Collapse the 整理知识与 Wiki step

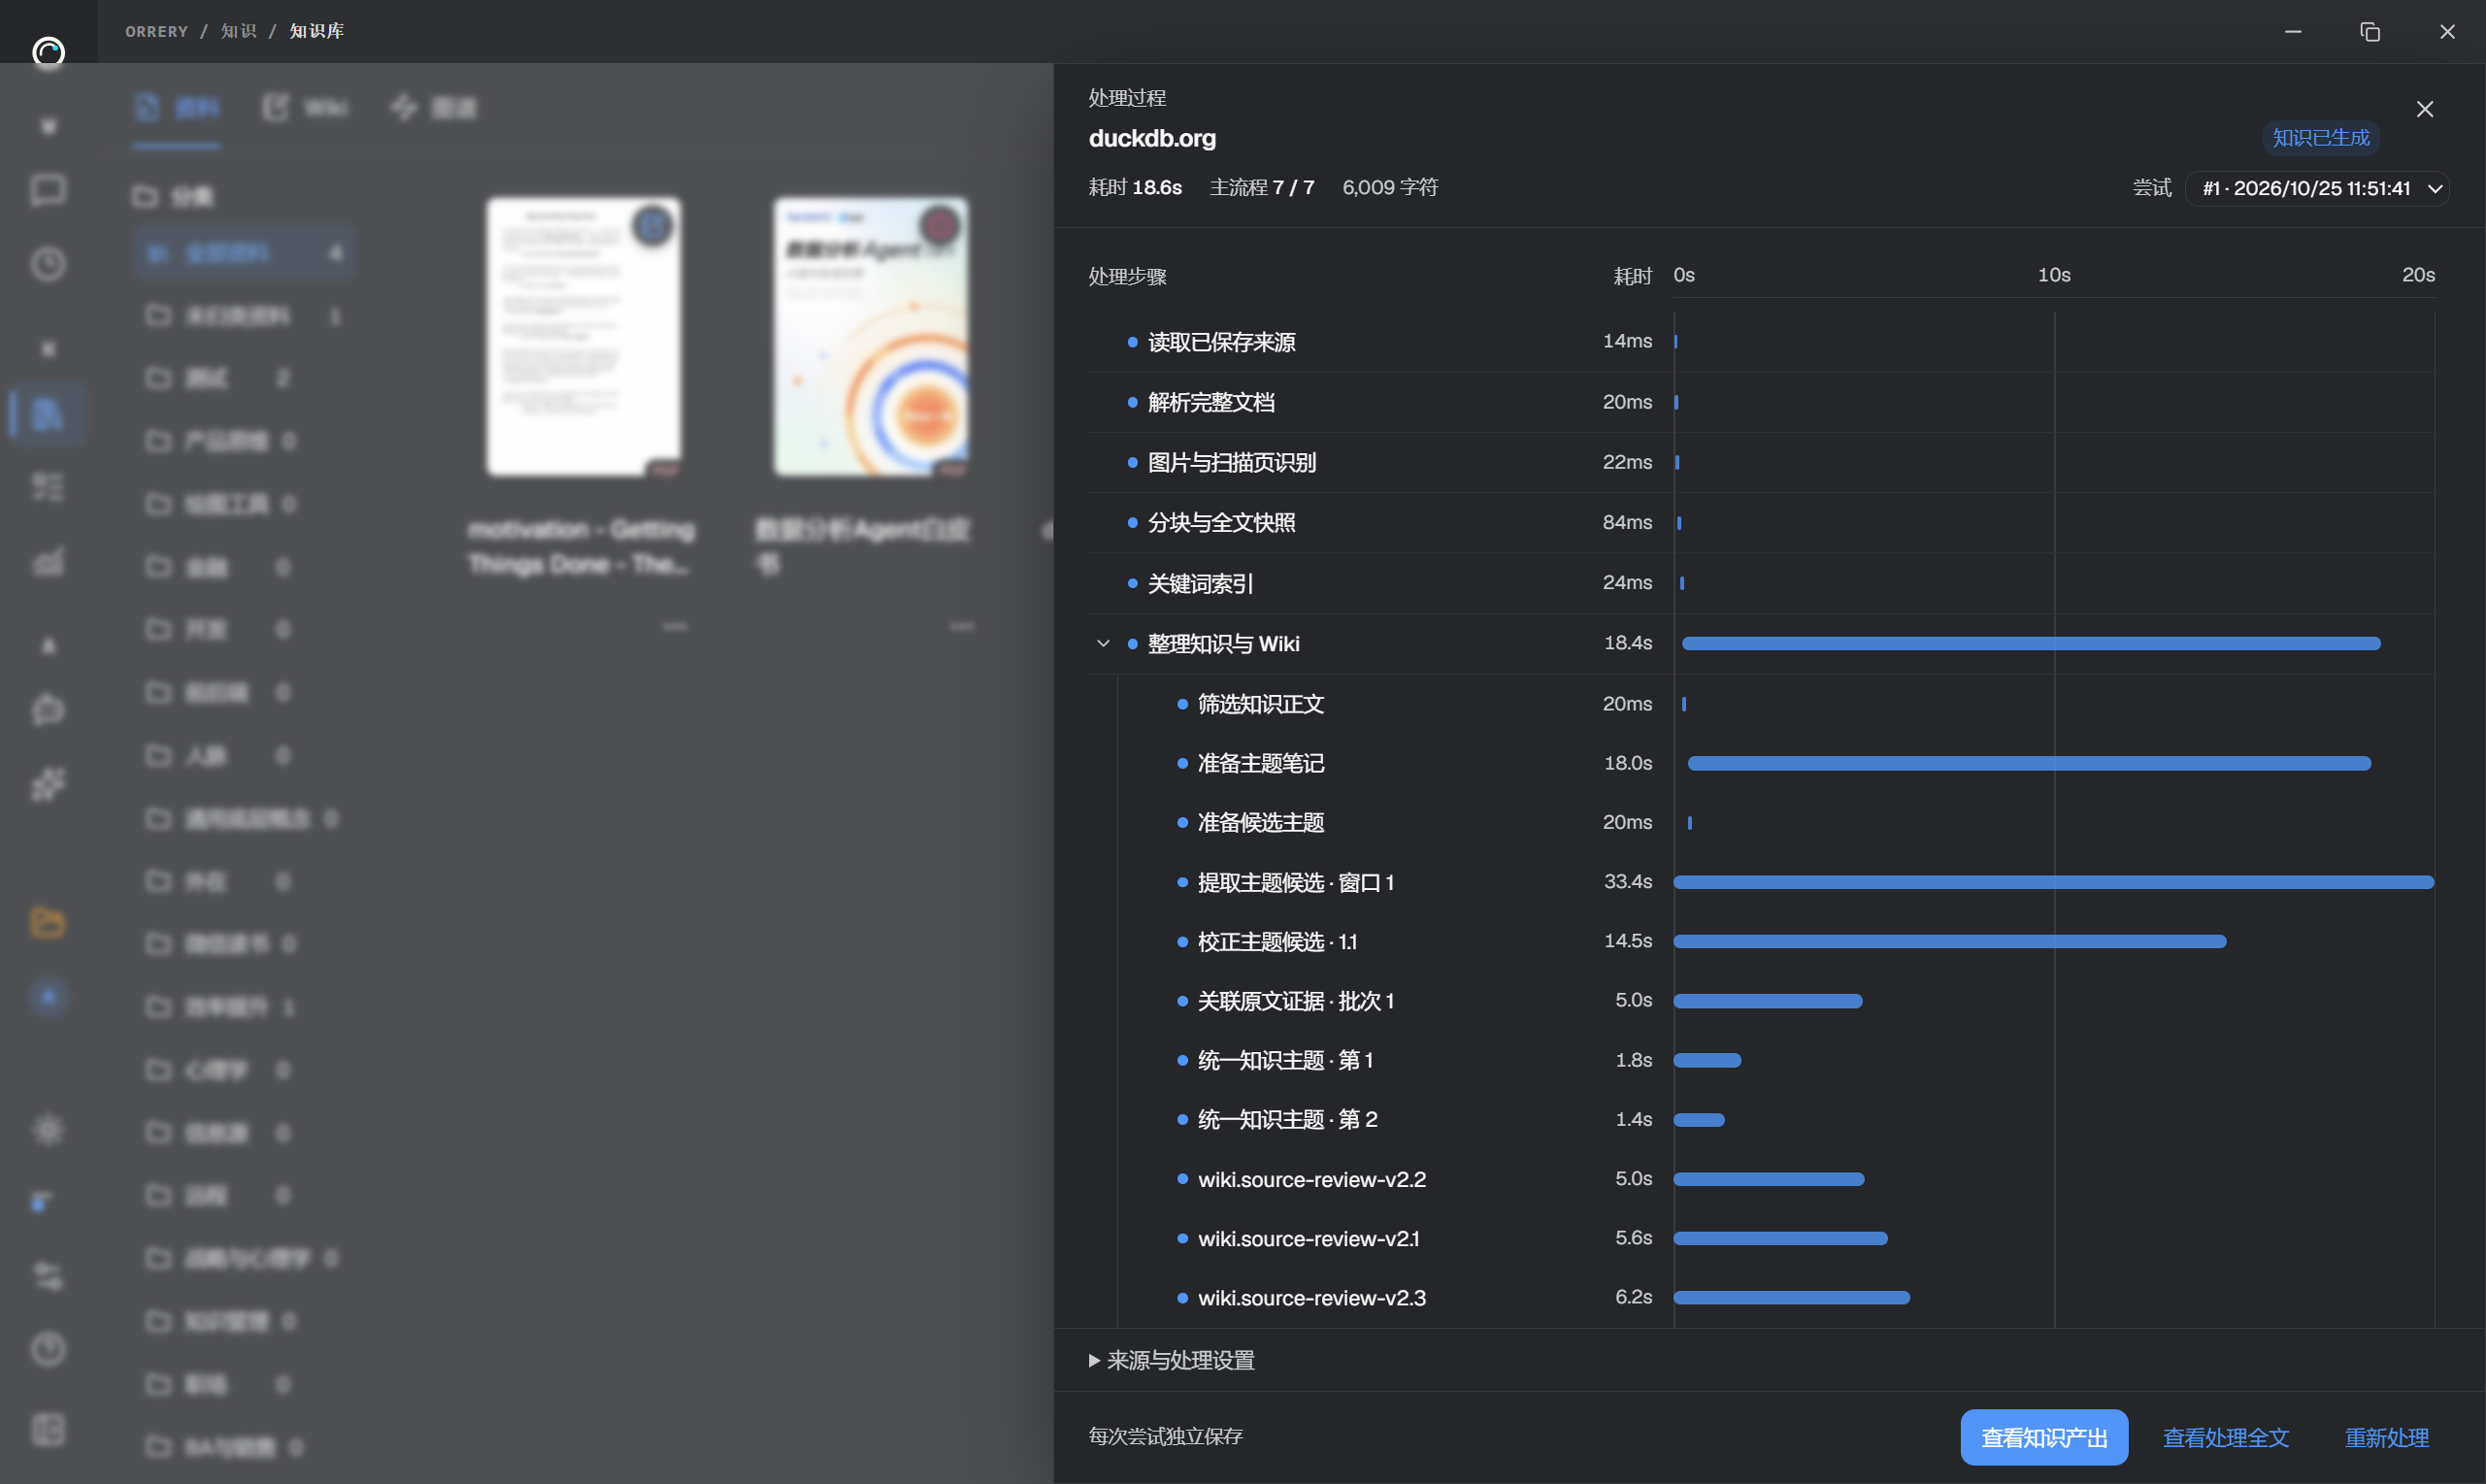(x=1103, y=643)
